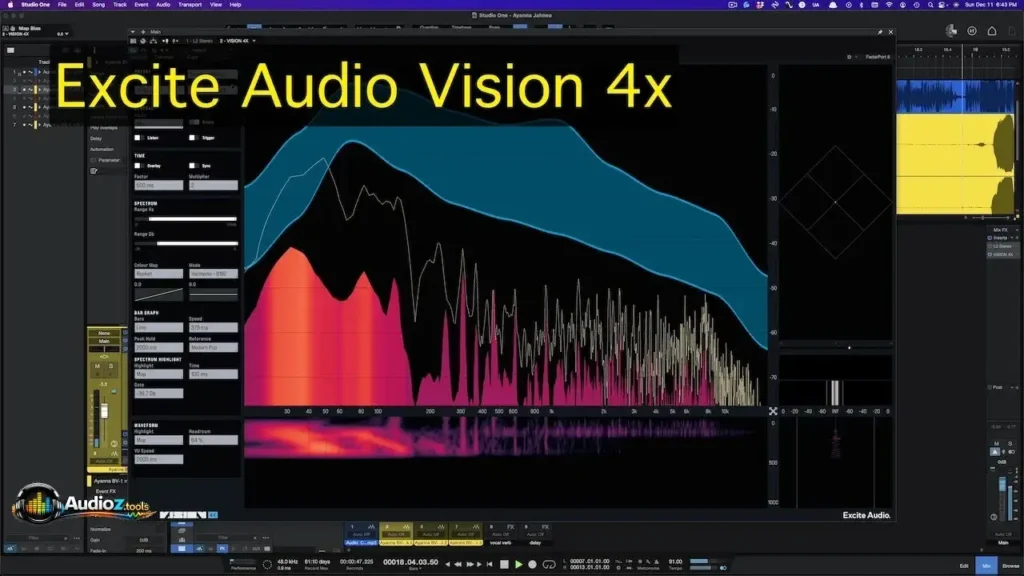This screenshot has width=1024, height=576.
Task: Click the pin icon on the Vision 4X window
Action: [880, 32]
